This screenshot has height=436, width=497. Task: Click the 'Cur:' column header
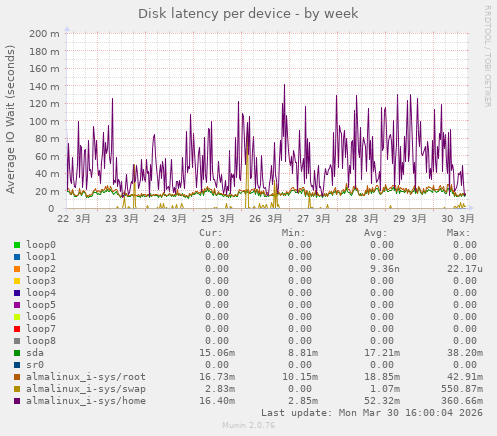pyautogui.click(x=211, y=233)
